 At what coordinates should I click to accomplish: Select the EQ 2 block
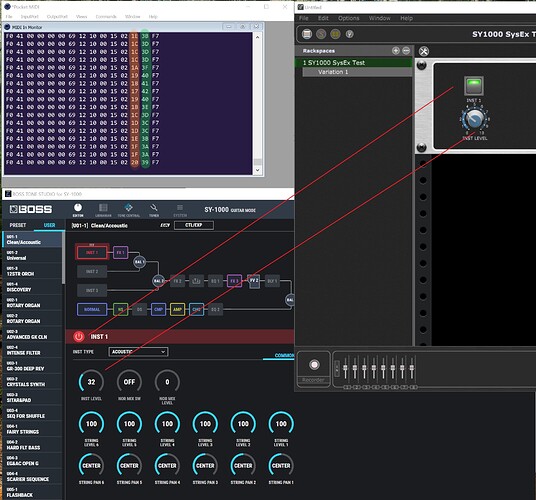pyautogui.click(x=215, y=309)
